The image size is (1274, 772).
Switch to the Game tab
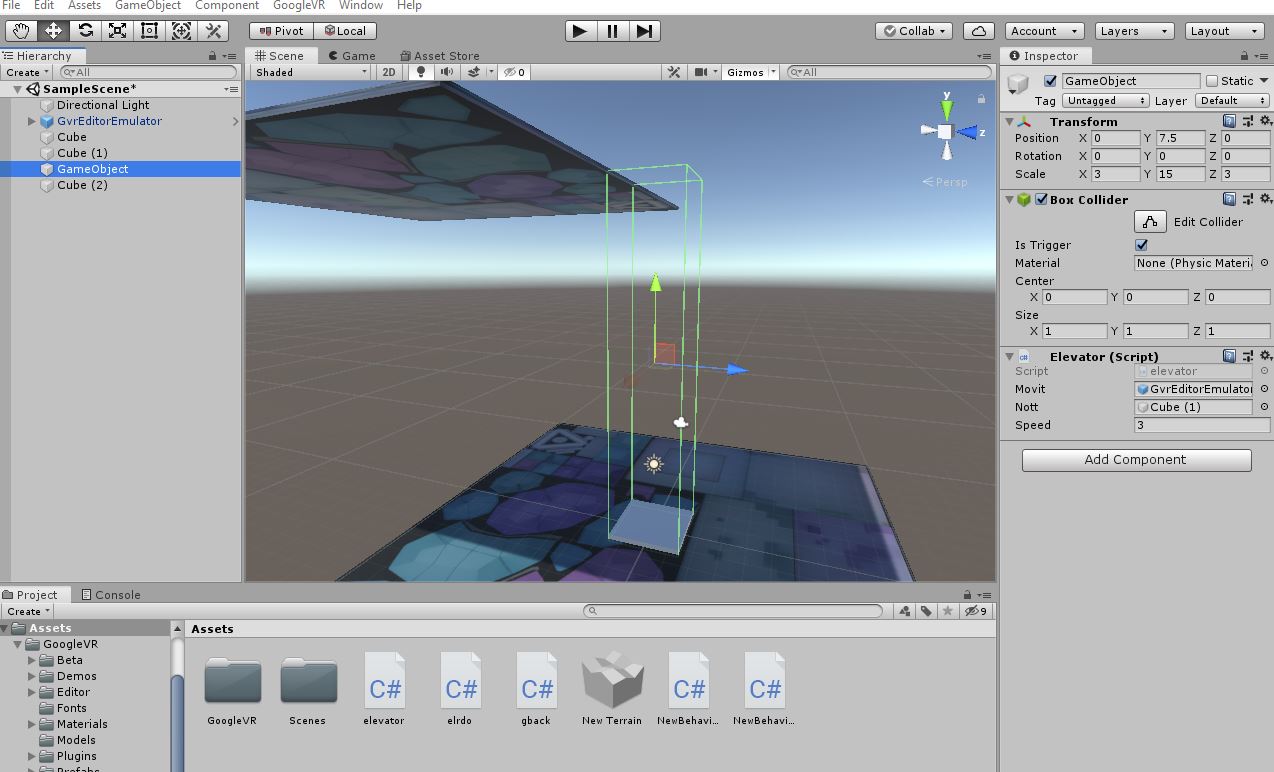click(x=352, y=55)
